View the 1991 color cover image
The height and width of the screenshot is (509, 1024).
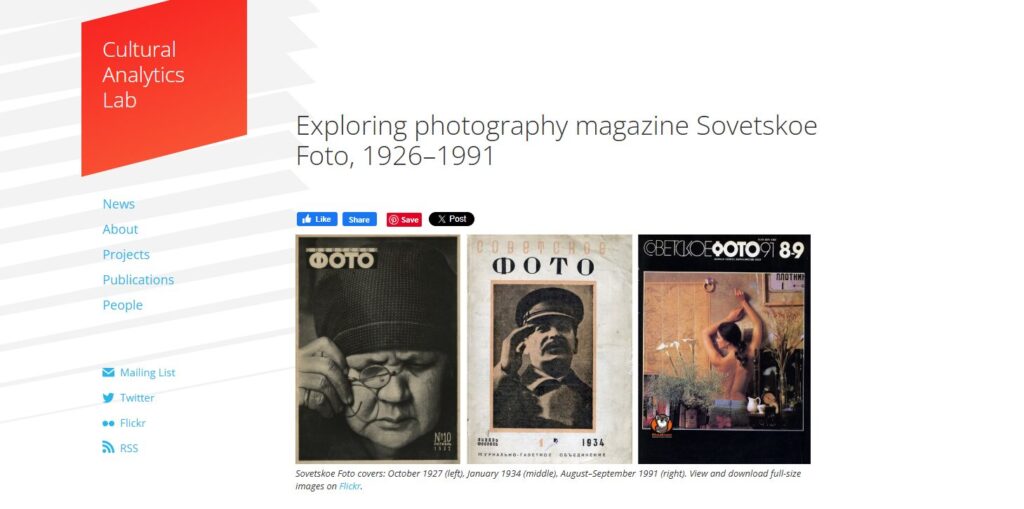click(724, 349)
